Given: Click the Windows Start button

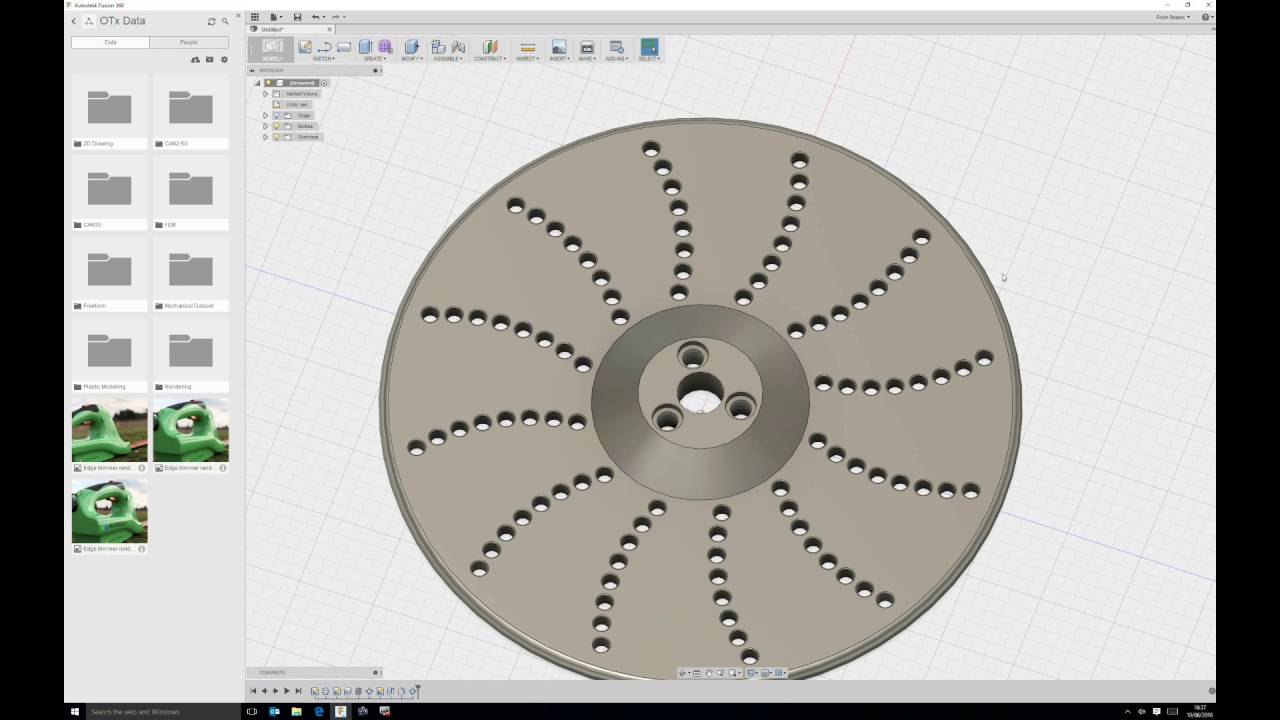Looking at the screenshot, I should pyautogui.click(x=75, y=712).
